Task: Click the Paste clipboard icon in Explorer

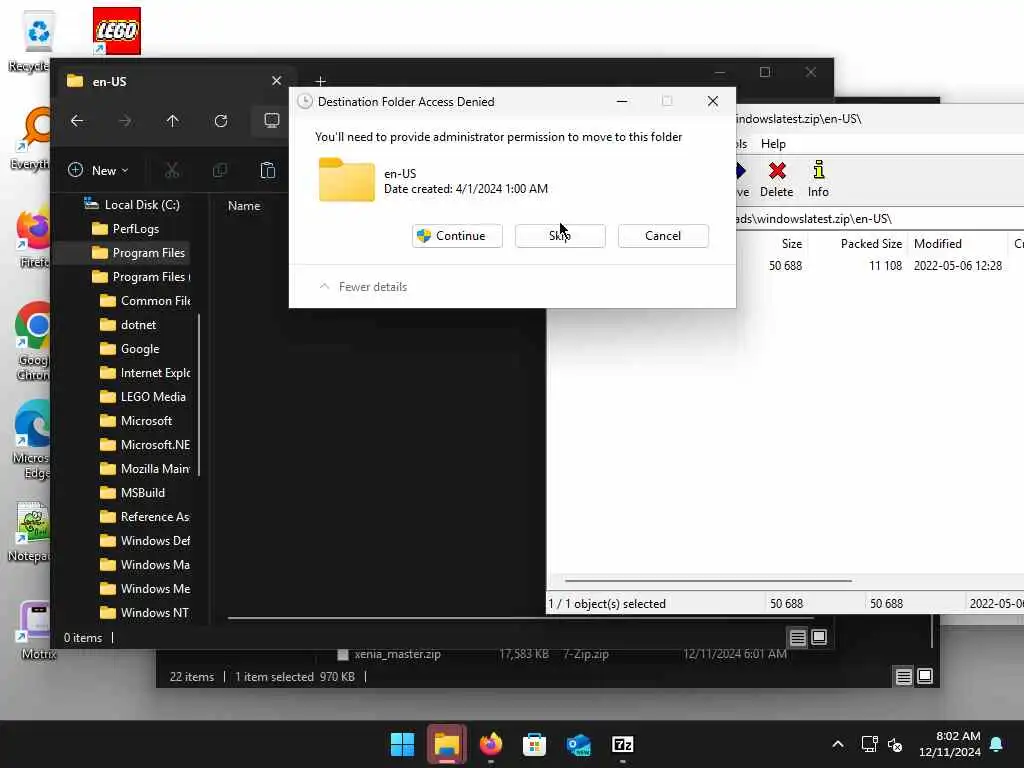Action: pos(268,170)
